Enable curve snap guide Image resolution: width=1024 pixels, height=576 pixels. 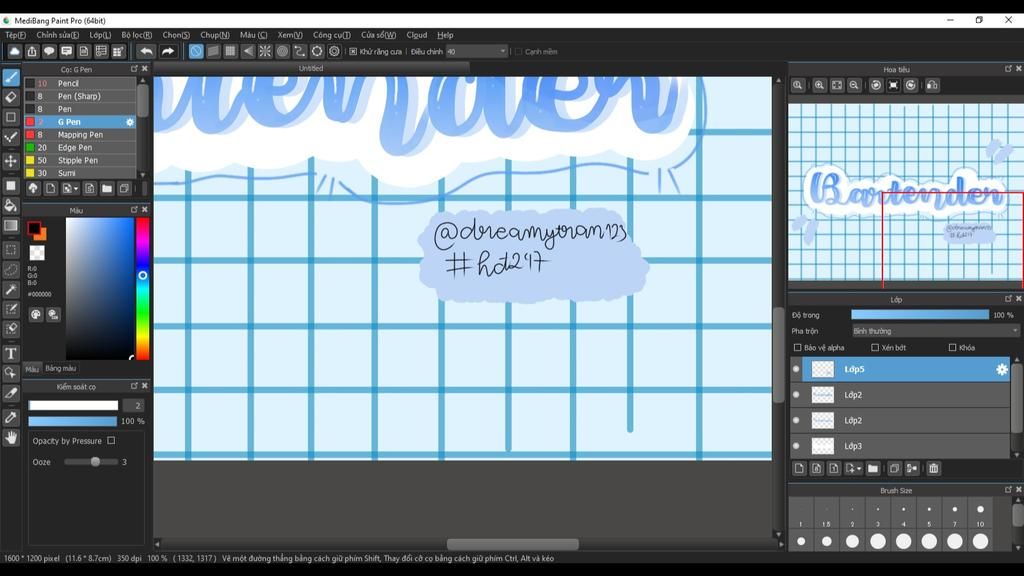(x=300, y=52)
